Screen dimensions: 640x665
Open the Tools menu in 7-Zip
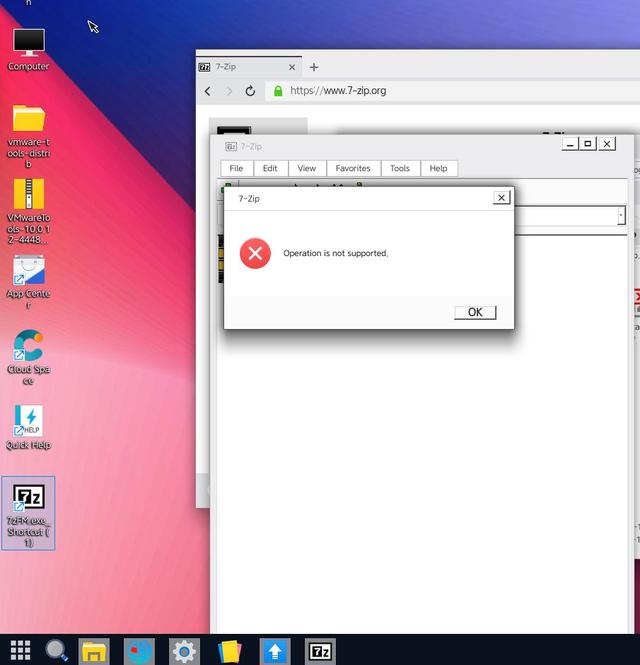pos(400,168)
